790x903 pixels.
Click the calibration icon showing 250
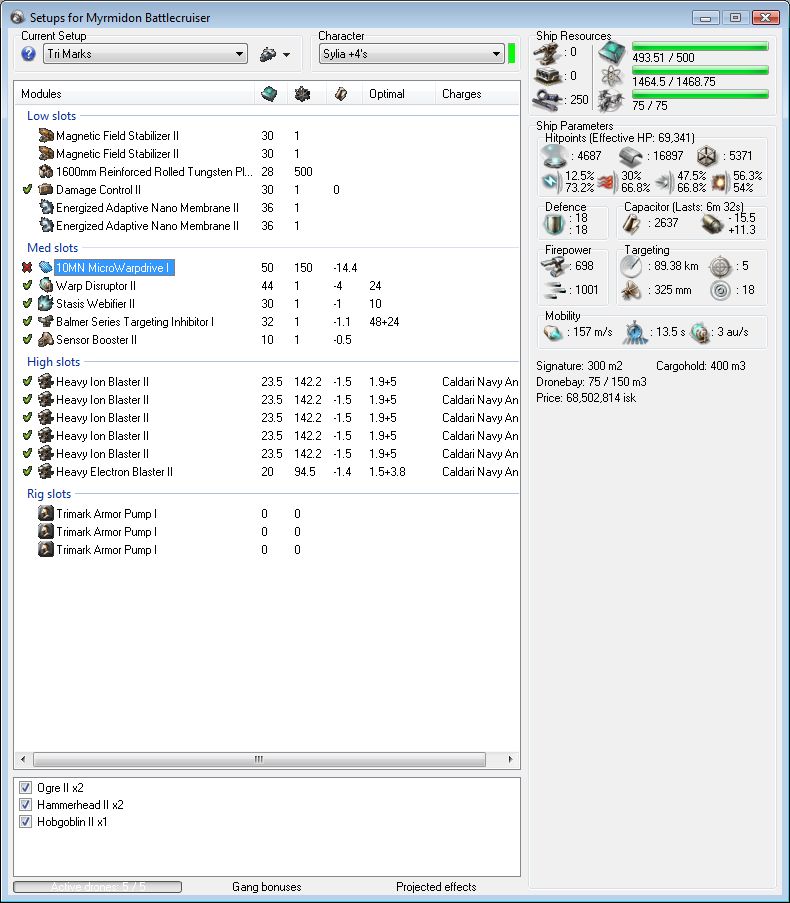click(x=546, y=100)
